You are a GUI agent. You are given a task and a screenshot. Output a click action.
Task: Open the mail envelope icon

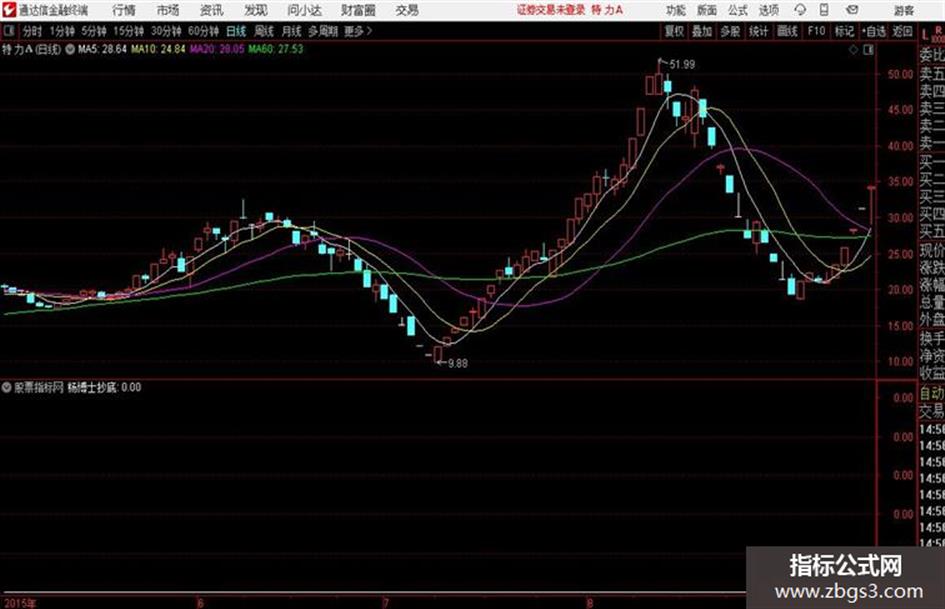point(852,10)
